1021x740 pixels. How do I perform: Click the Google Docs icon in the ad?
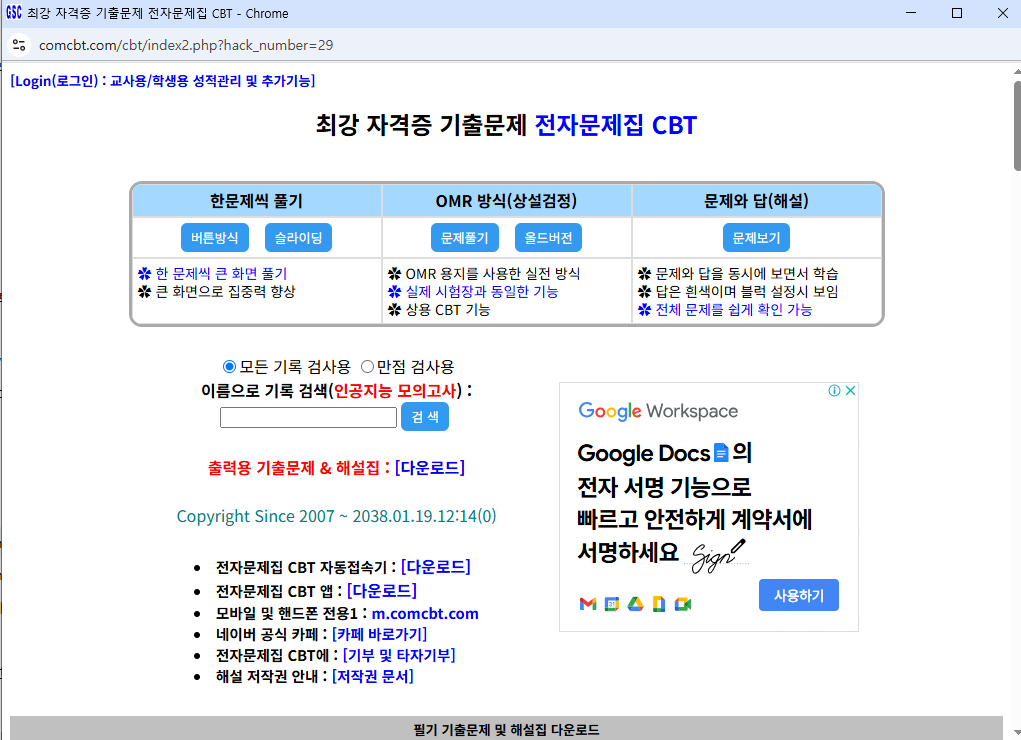point(659,605)
